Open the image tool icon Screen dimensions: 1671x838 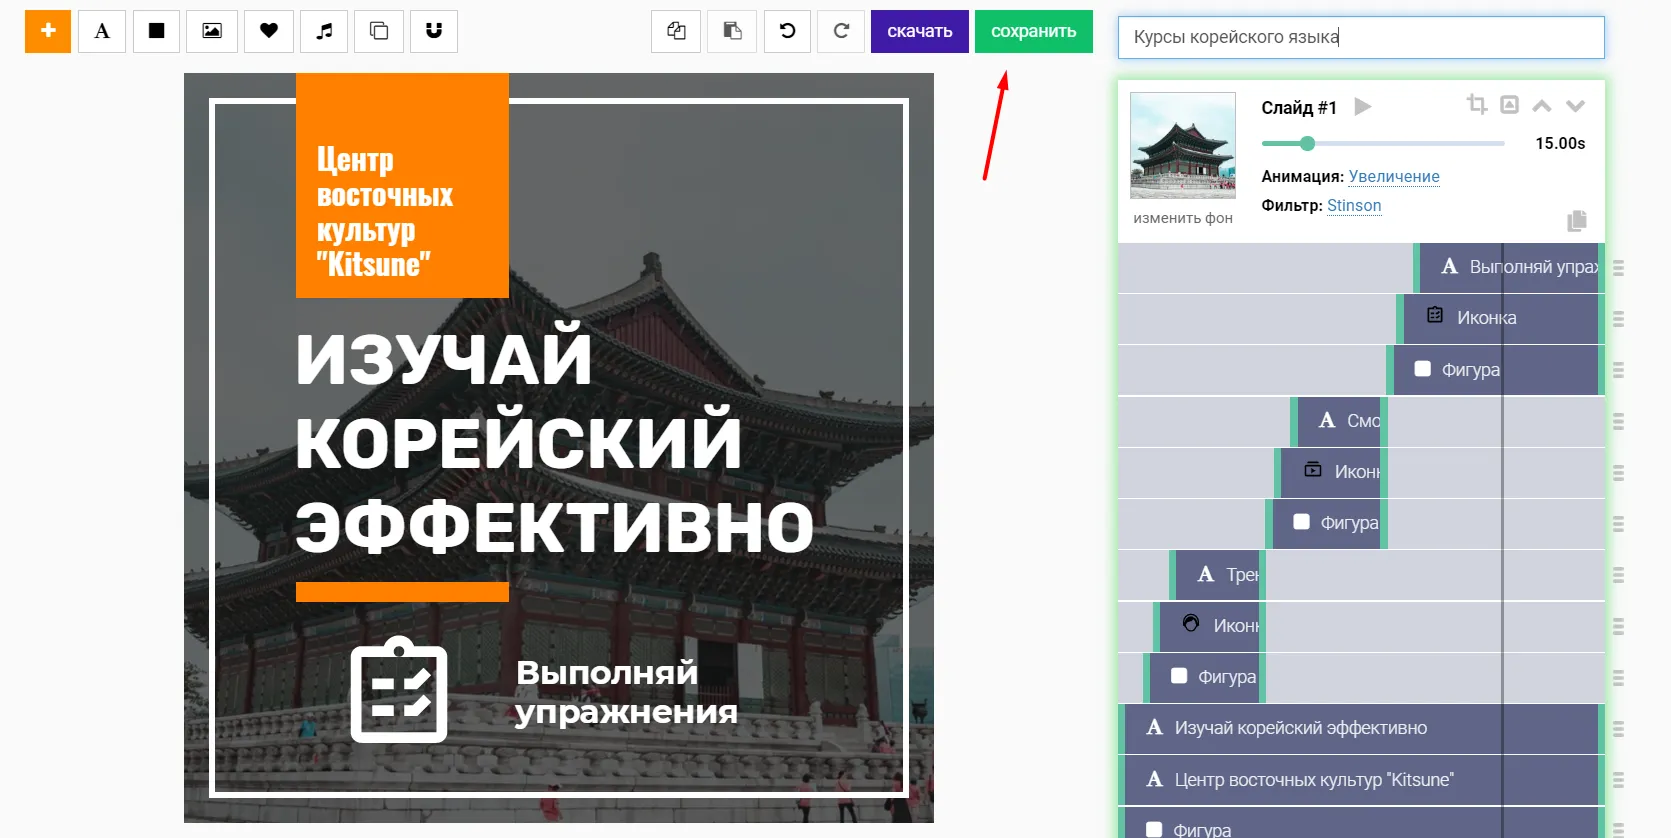212,31
